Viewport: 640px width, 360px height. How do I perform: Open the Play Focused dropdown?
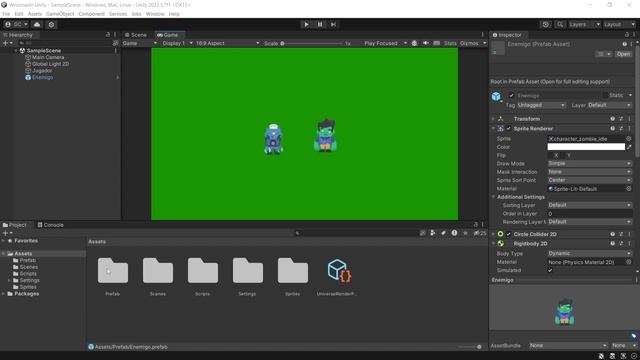[x=385, y=43]
